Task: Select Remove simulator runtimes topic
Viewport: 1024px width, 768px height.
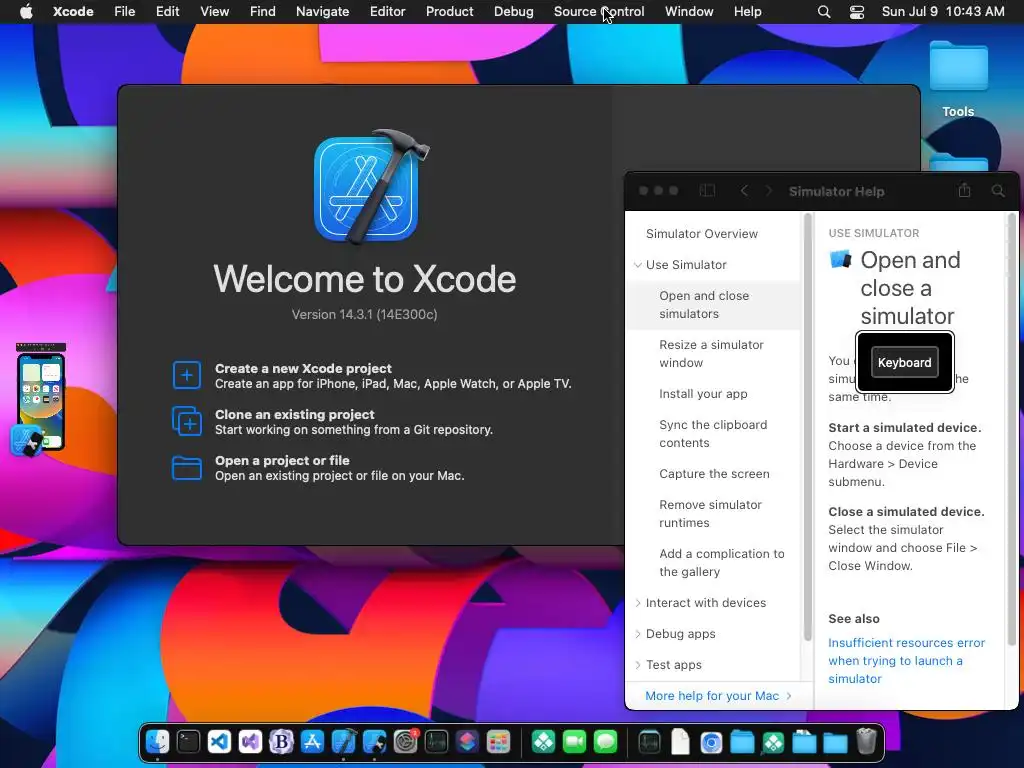Action: click(x=711, y=514)
